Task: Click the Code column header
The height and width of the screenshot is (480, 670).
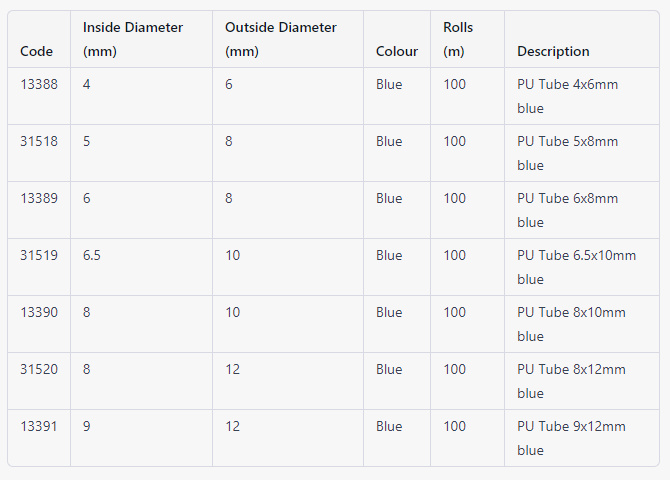Action: coord(36,51)
